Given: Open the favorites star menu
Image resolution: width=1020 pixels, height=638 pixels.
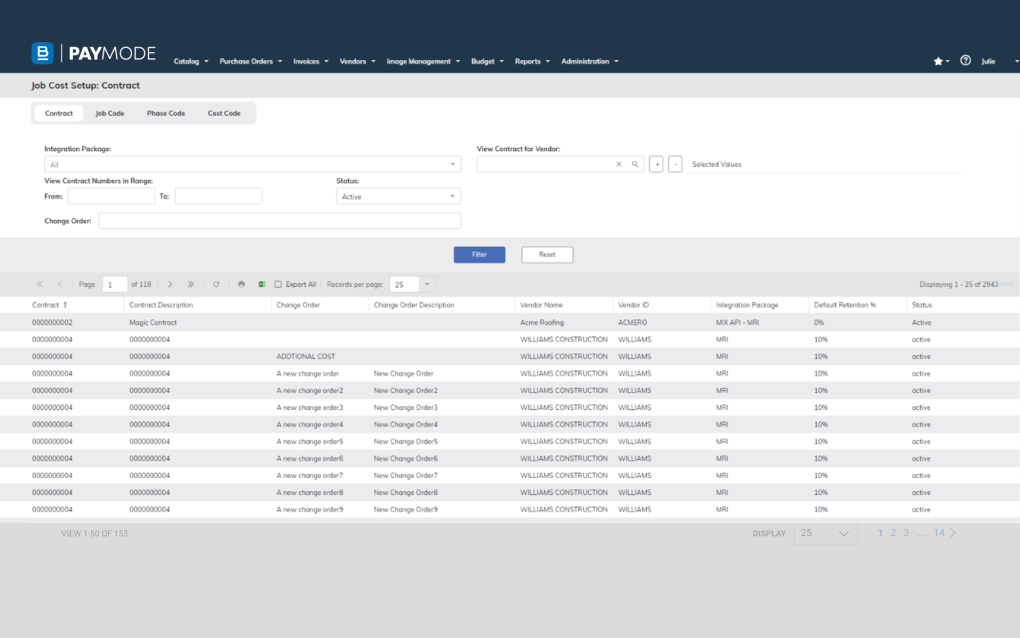Looking at the screenshot, I should tap(940, 61).
